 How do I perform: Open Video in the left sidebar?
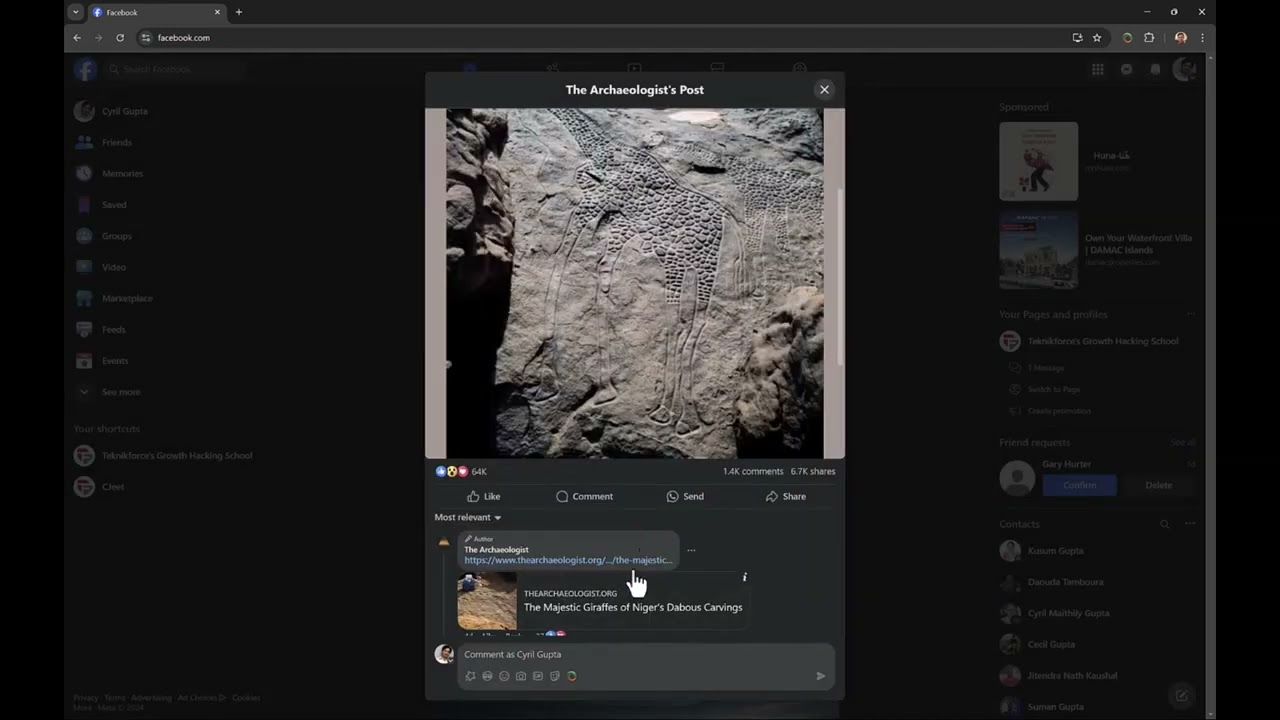coord(100,267)
